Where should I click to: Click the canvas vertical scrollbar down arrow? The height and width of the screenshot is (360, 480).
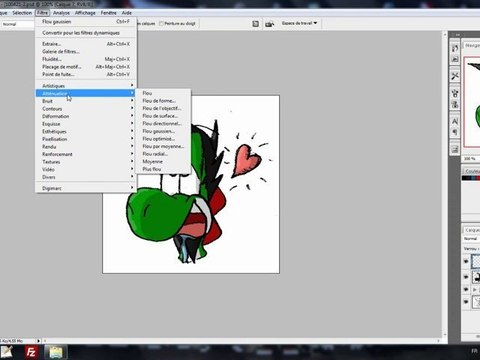tap(445, 335)
